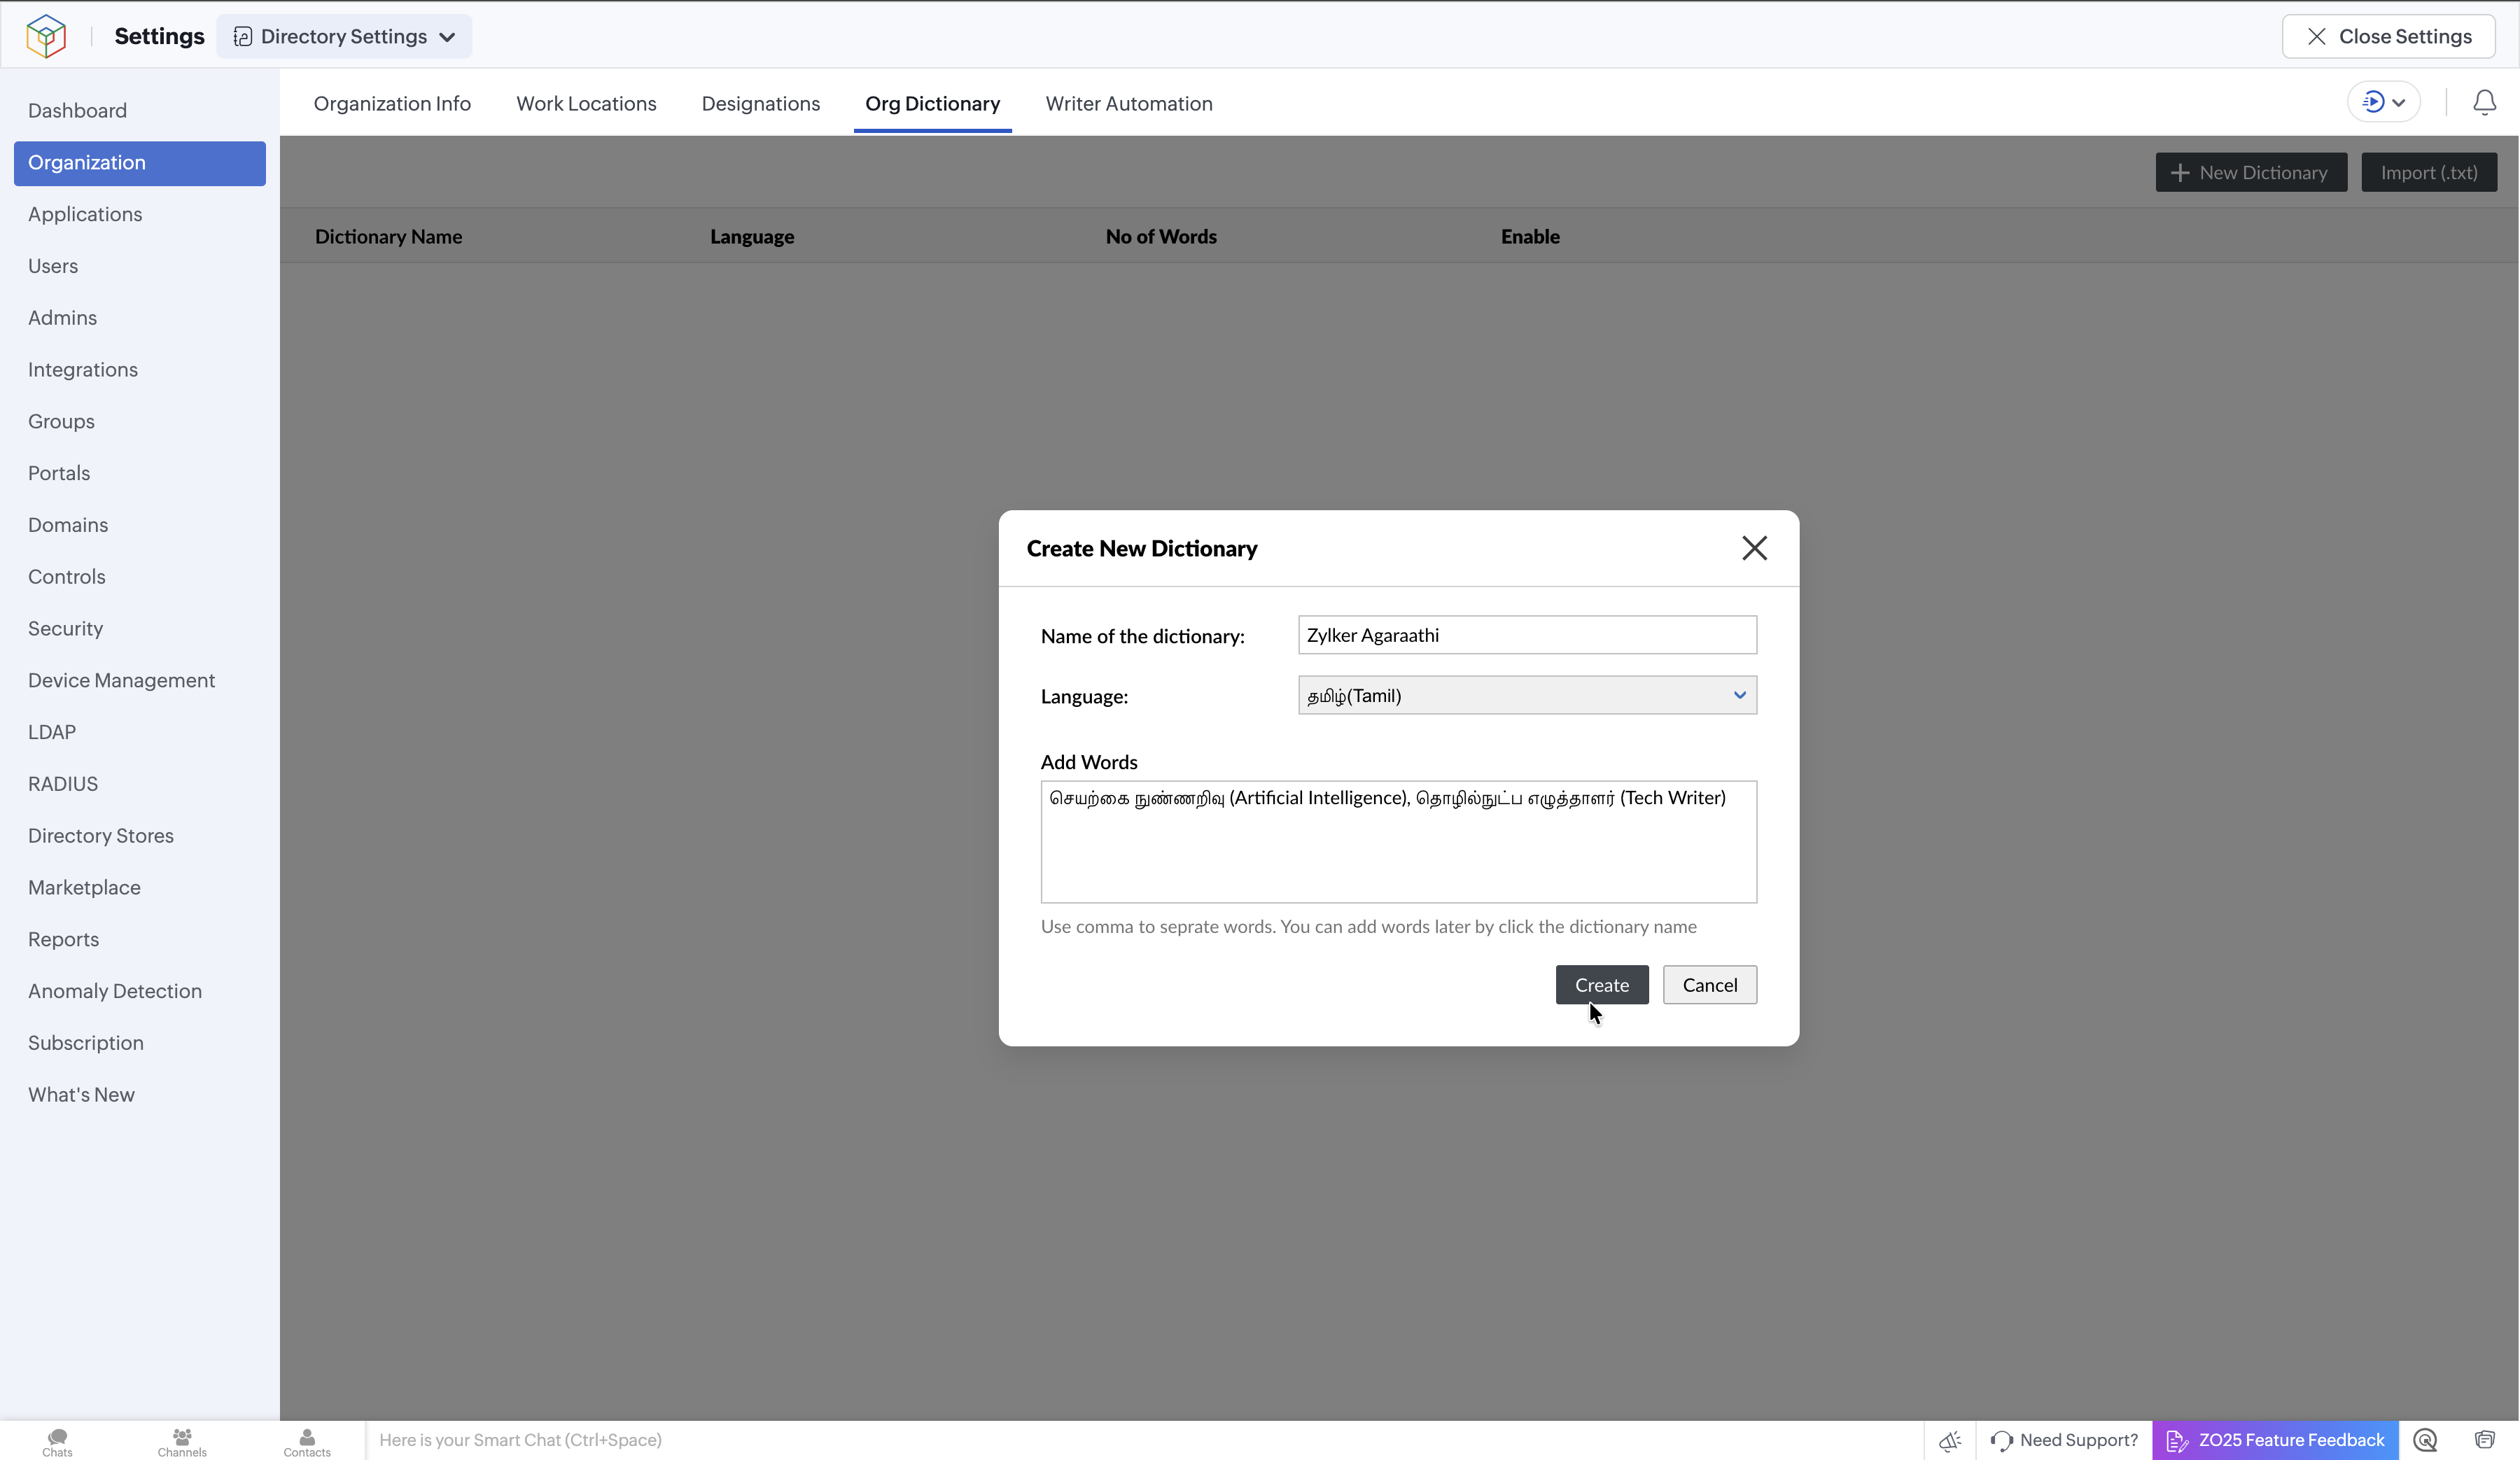Switch to Designations tab

[760, 103]
